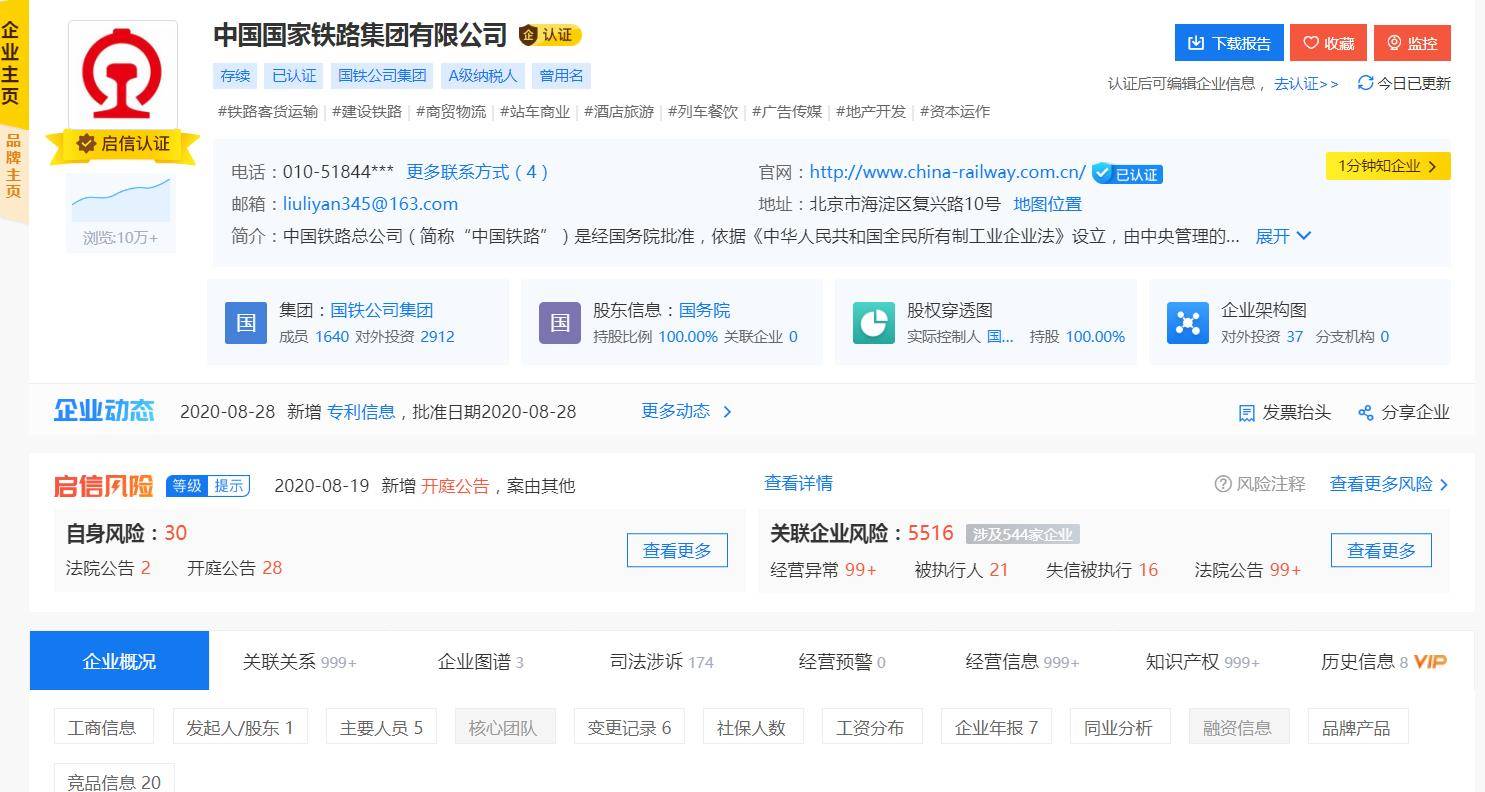Viewport: 1485px width, 792px height.
Task: Click the 企业架构图 structure icon
Action: [1188, 323]
